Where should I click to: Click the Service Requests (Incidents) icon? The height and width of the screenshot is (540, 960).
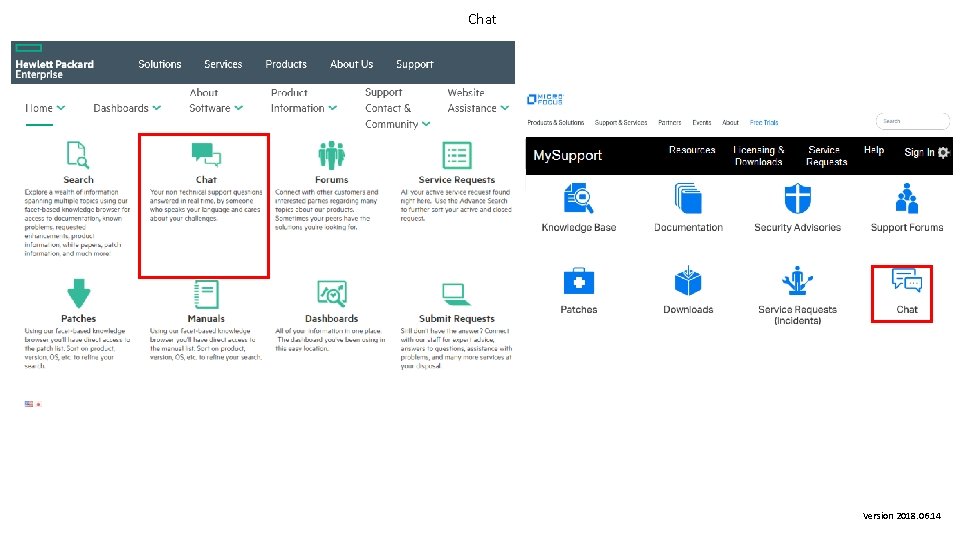(x=797, y=280)
